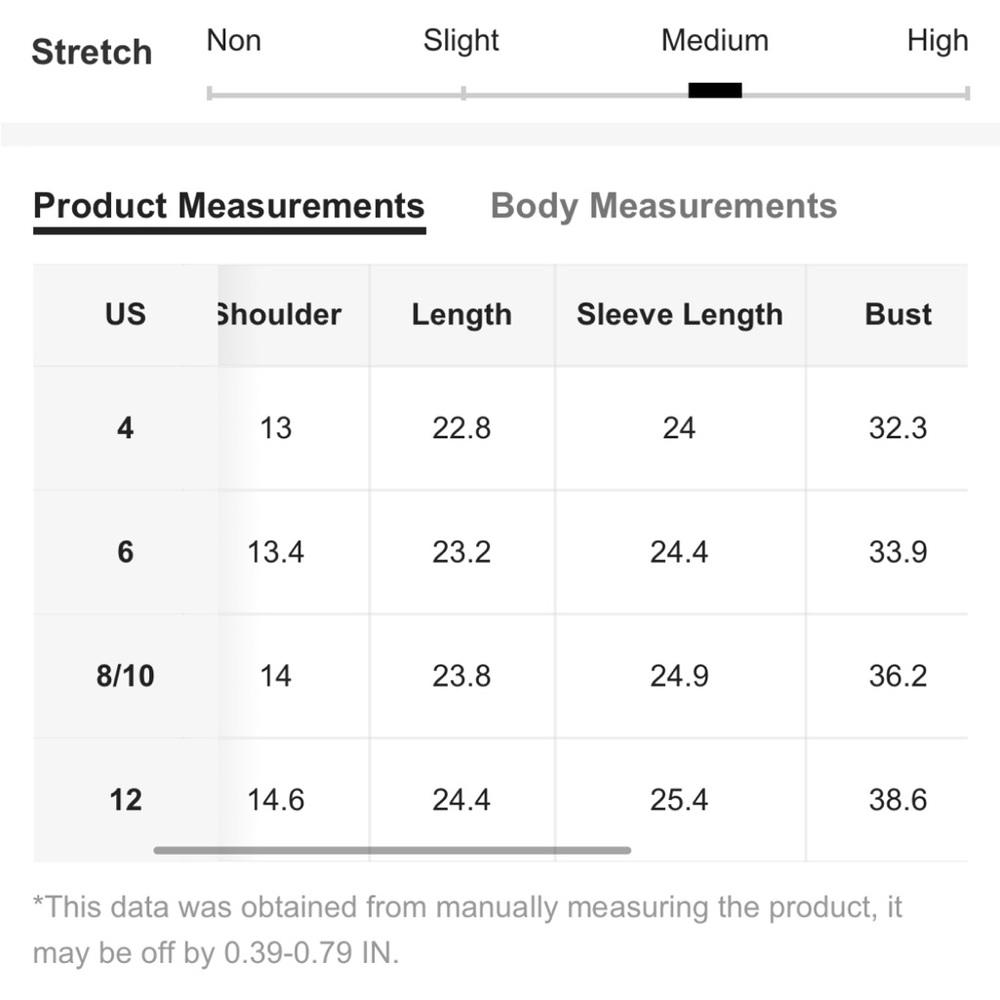Screen dimensions: 1000x1000
Task: Select the size 8/10 row label
Action: (125, 676)
